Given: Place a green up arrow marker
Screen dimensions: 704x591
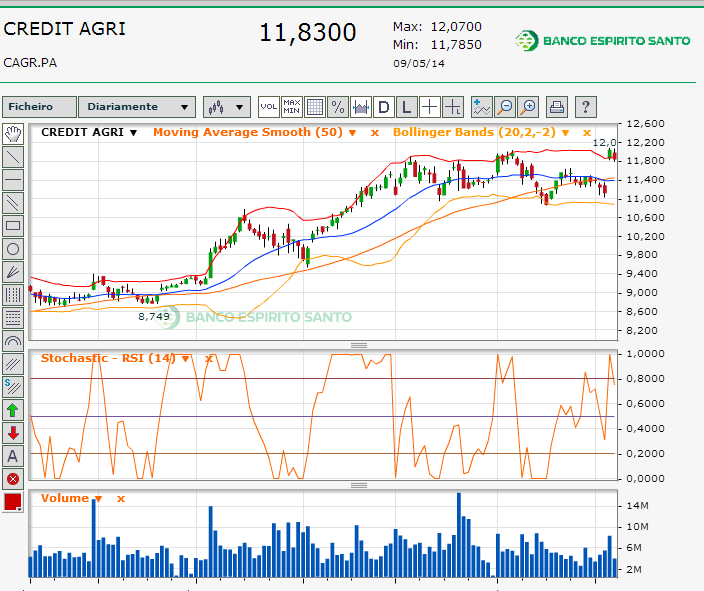Looking at the screenshot, I should click(13, 410).
